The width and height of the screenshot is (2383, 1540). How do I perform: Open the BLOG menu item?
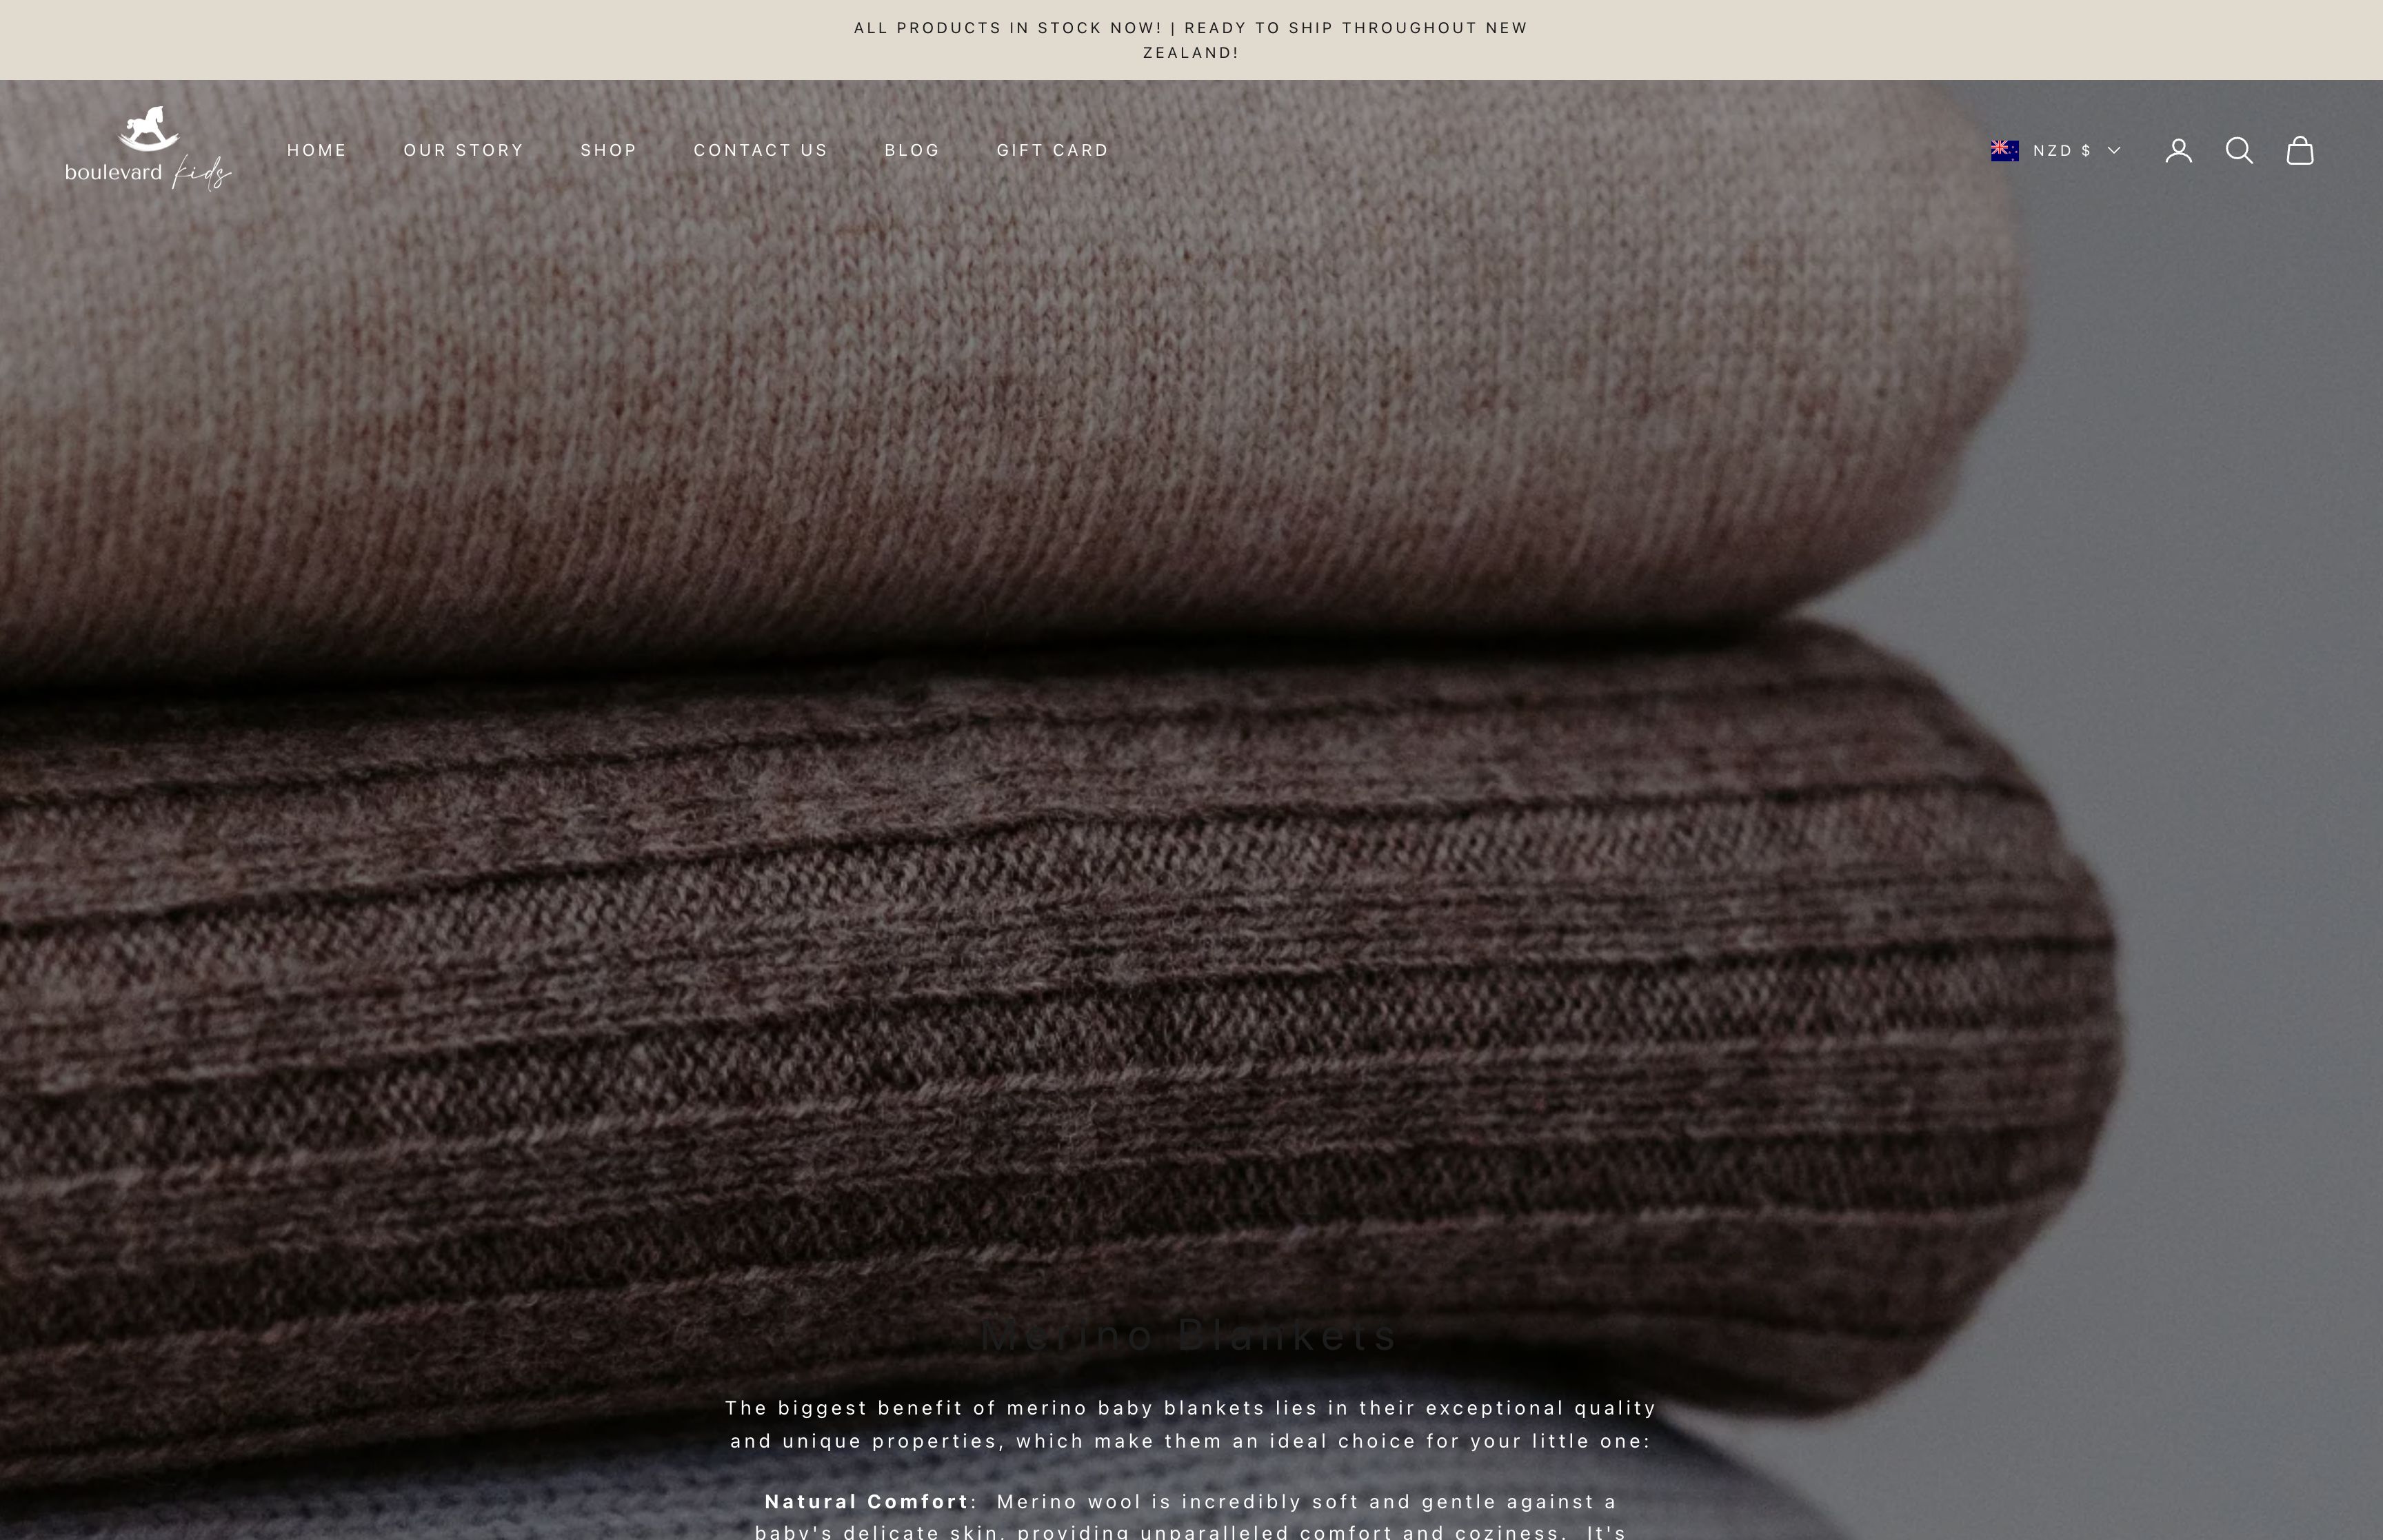[911, 150]
